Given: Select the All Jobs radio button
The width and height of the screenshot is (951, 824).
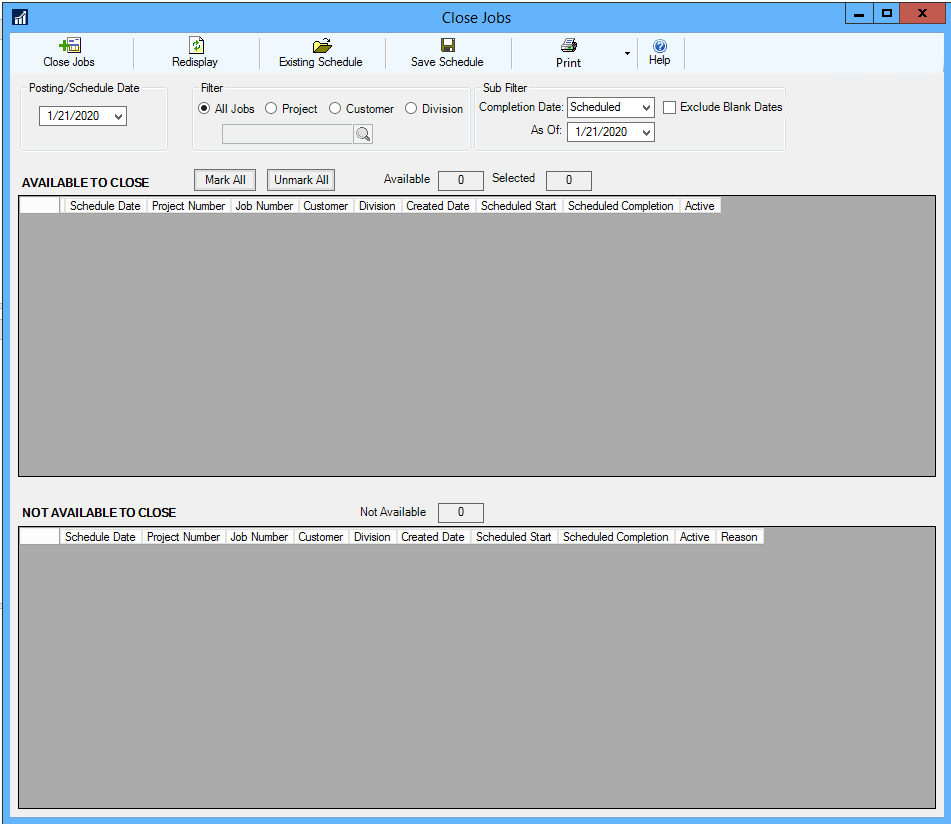Looking at the screenshot, I should [204, 108].
